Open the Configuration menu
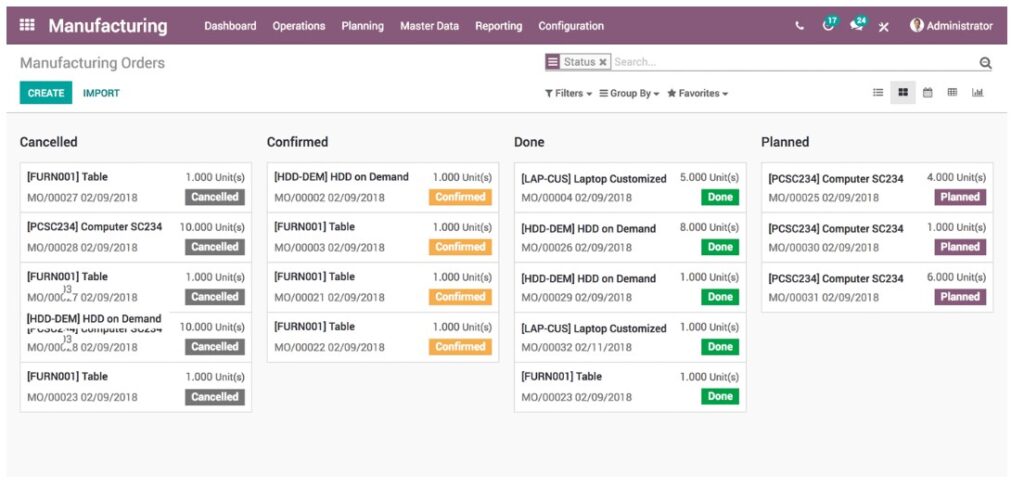 (x=571, y=26)
